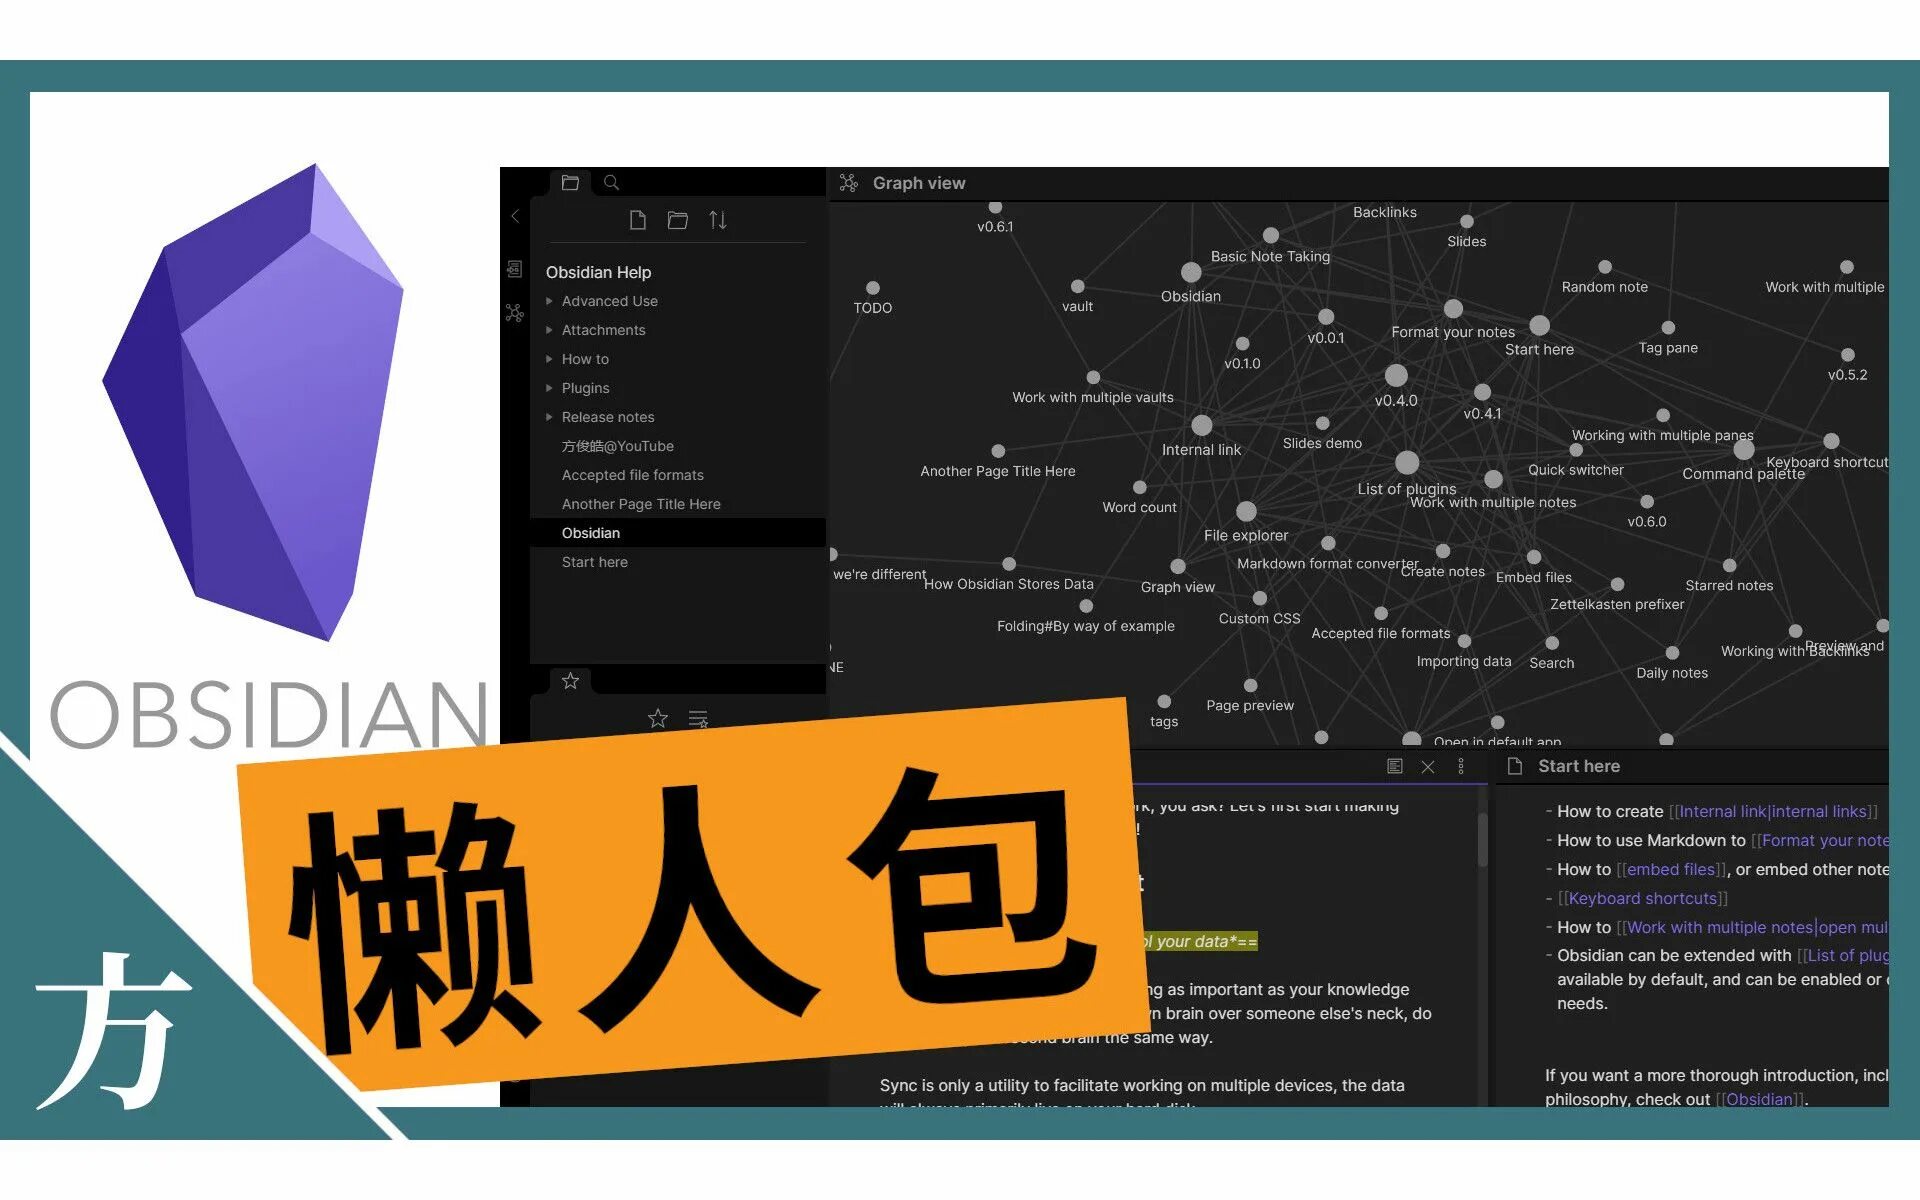The width and height of the screenshot is (1920, 1200).
Task: Click the note pane scrollbar
Action: pos(1482,838)
